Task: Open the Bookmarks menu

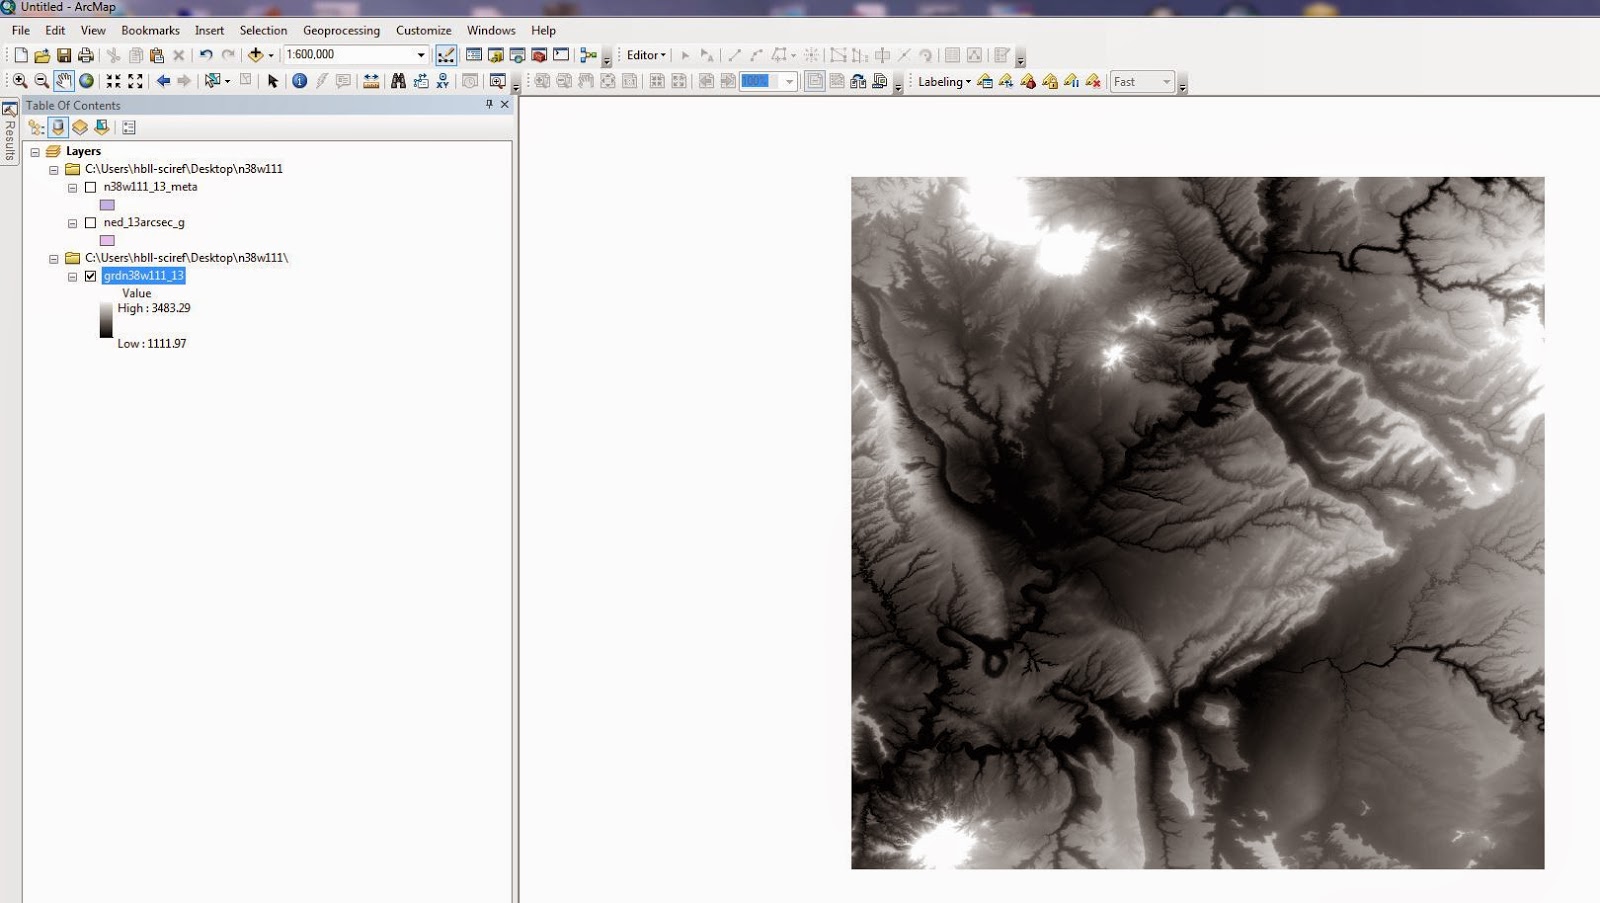Action: (x=150, y=30)
